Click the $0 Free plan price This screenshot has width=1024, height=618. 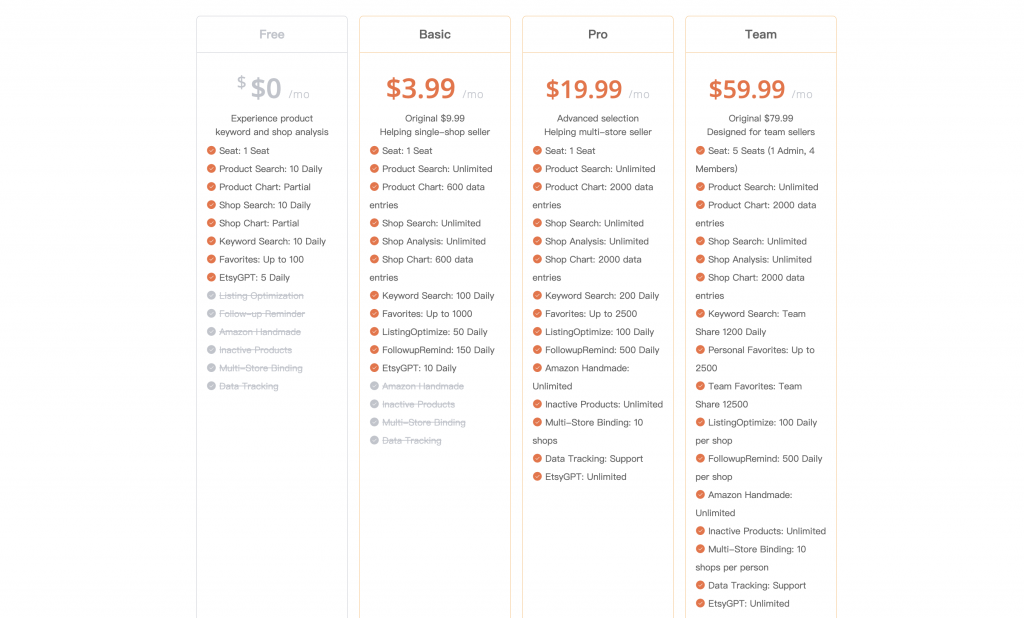pos(266,89)
